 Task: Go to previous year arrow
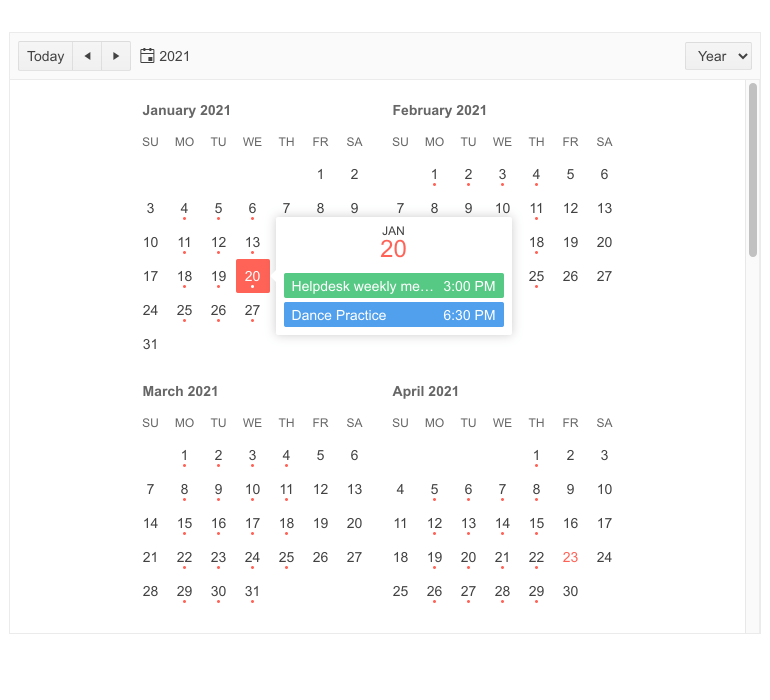point(87,56)
